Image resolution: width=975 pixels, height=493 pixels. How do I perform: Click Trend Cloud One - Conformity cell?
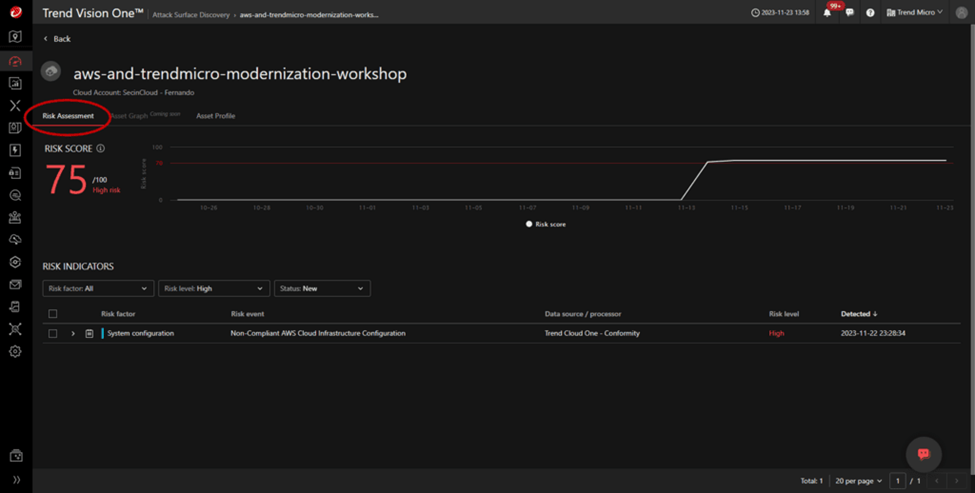(592, 333)
